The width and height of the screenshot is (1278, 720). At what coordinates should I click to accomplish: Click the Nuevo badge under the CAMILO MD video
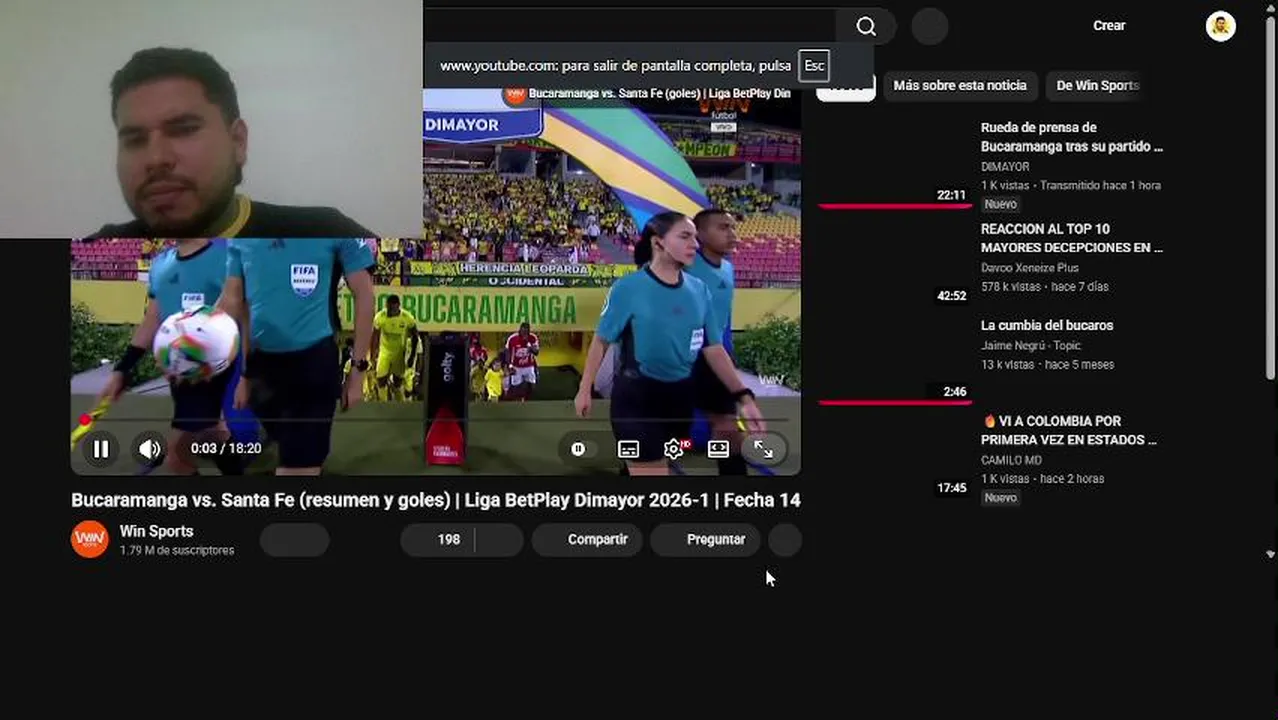click(1000, 498)
